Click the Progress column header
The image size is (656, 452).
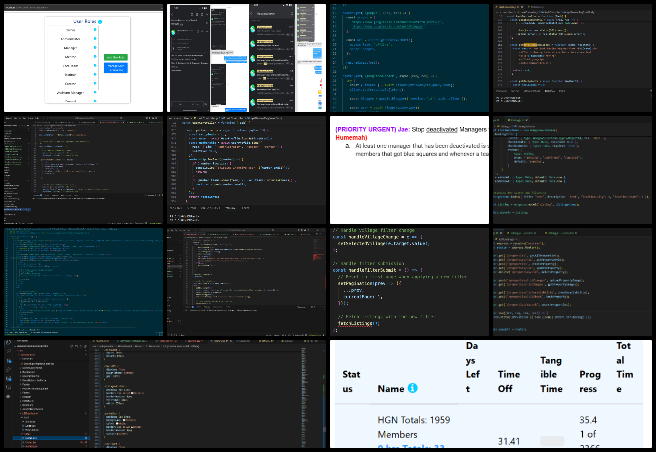(x=589, y=381)
